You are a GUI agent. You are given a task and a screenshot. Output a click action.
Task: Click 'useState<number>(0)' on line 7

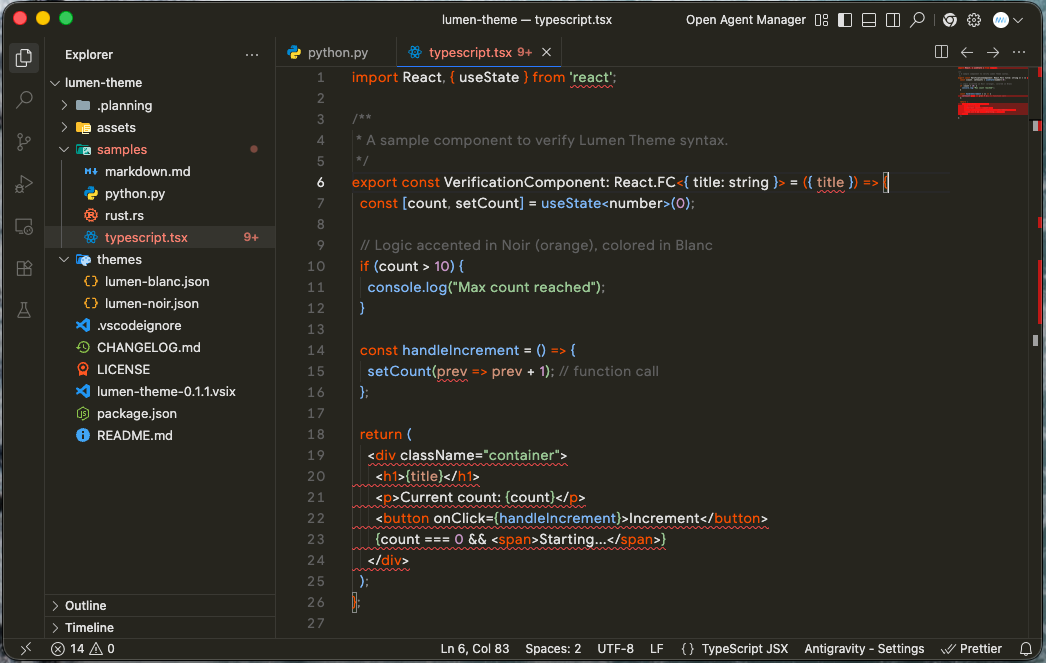[x=616, y=203]
